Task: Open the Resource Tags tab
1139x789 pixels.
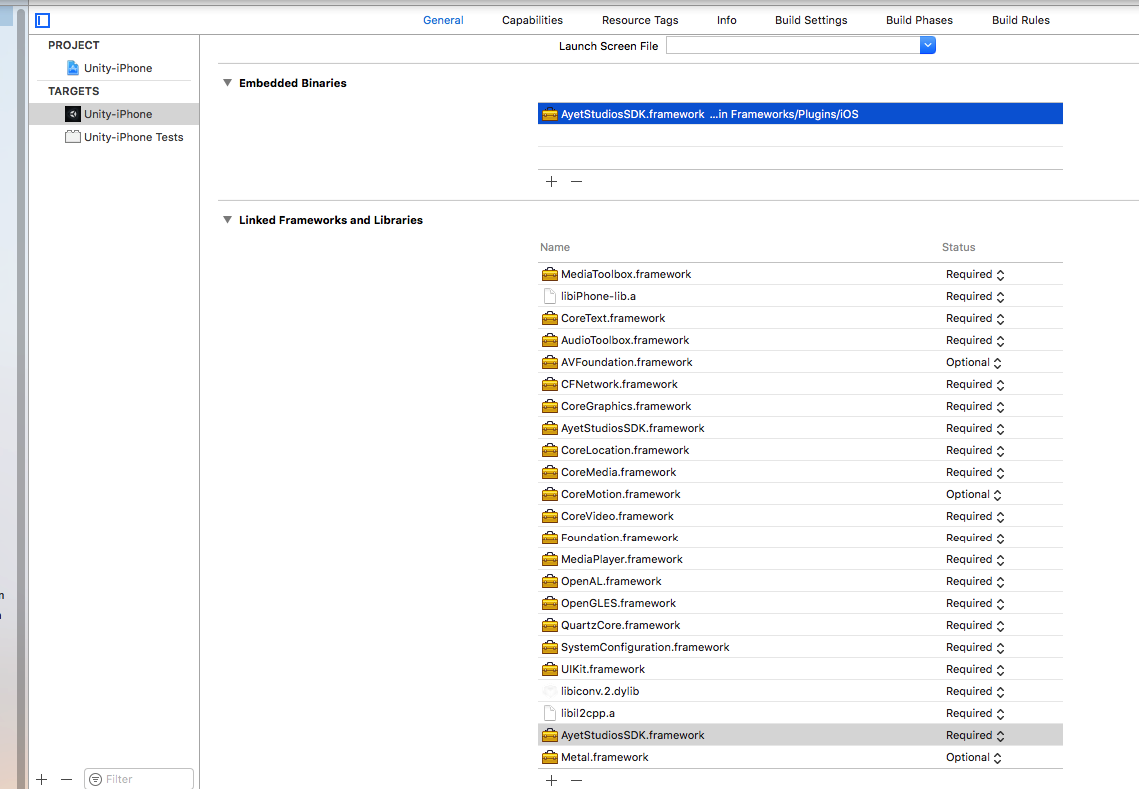Action: pyautogui.click(x=640, y=20)
